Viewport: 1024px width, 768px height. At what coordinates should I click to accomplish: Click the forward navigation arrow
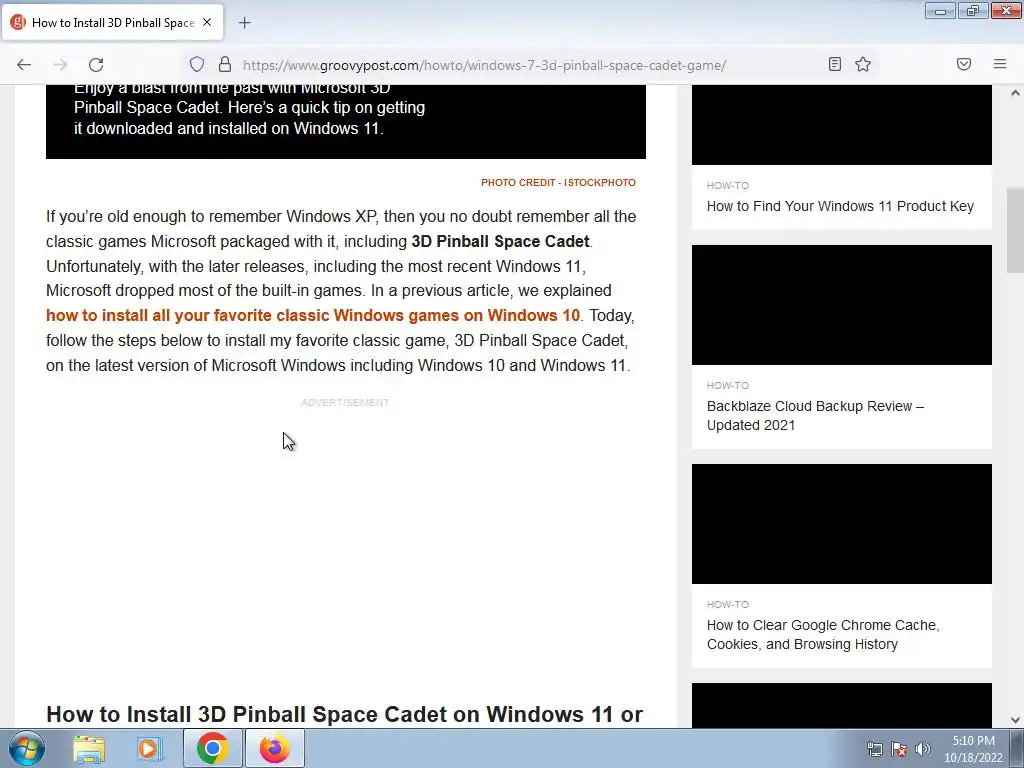pos(60,65)
